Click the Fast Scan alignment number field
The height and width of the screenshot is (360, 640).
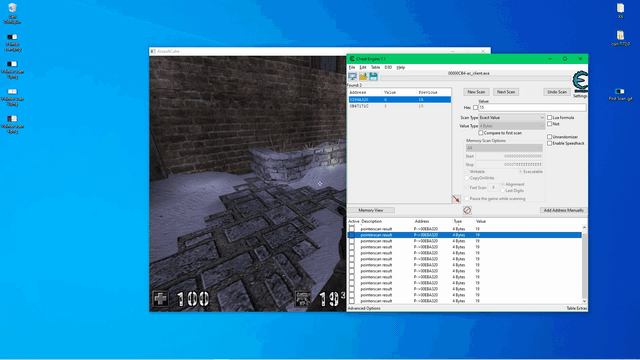(x=493, y=187)
